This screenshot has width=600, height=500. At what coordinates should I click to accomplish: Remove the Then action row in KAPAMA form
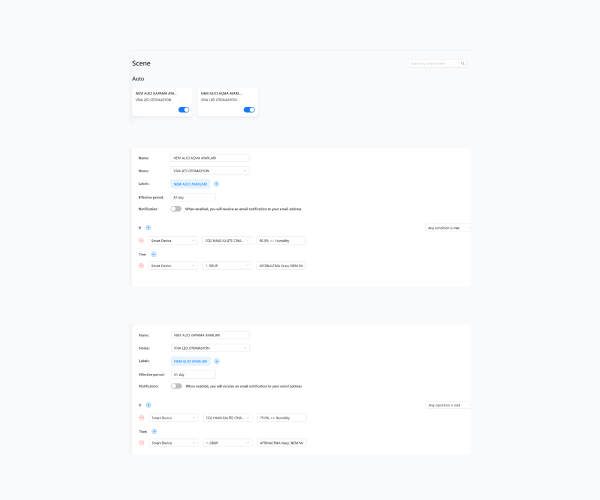142,443
